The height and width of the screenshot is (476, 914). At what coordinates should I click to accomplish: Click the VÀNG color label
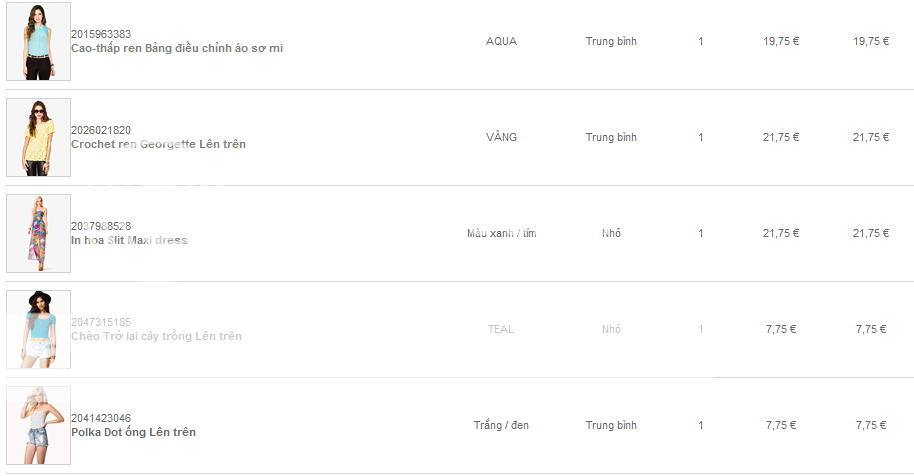(501, 137)
